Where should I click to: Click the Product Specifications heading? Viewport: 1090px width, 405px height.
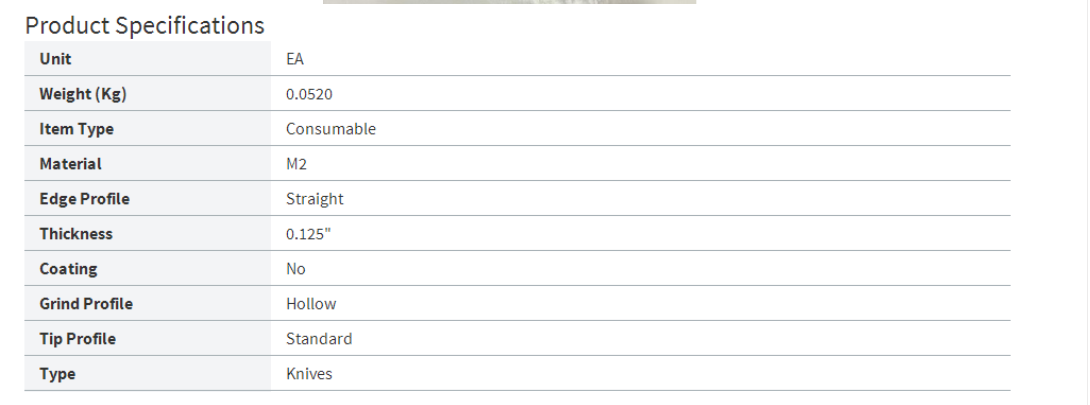click(145, 26)
